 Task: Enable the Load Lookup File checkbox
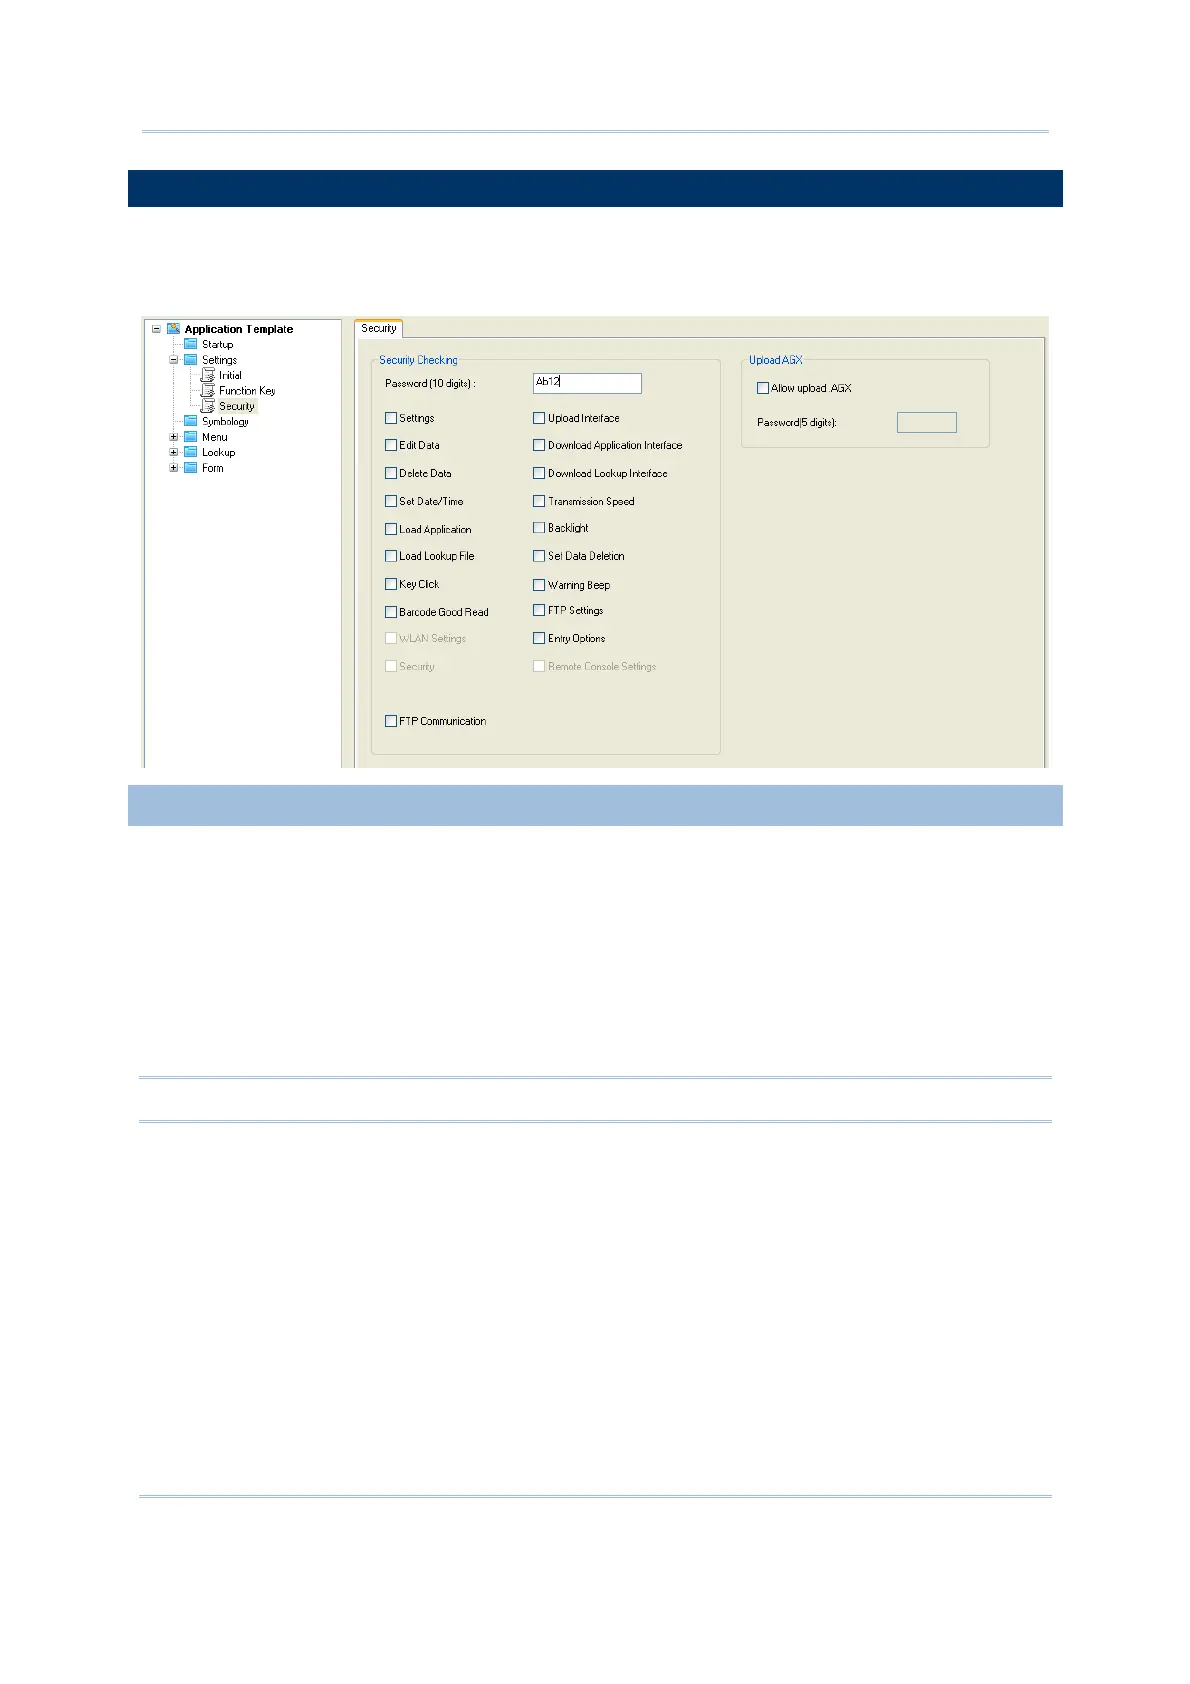[x=391, y=556]
